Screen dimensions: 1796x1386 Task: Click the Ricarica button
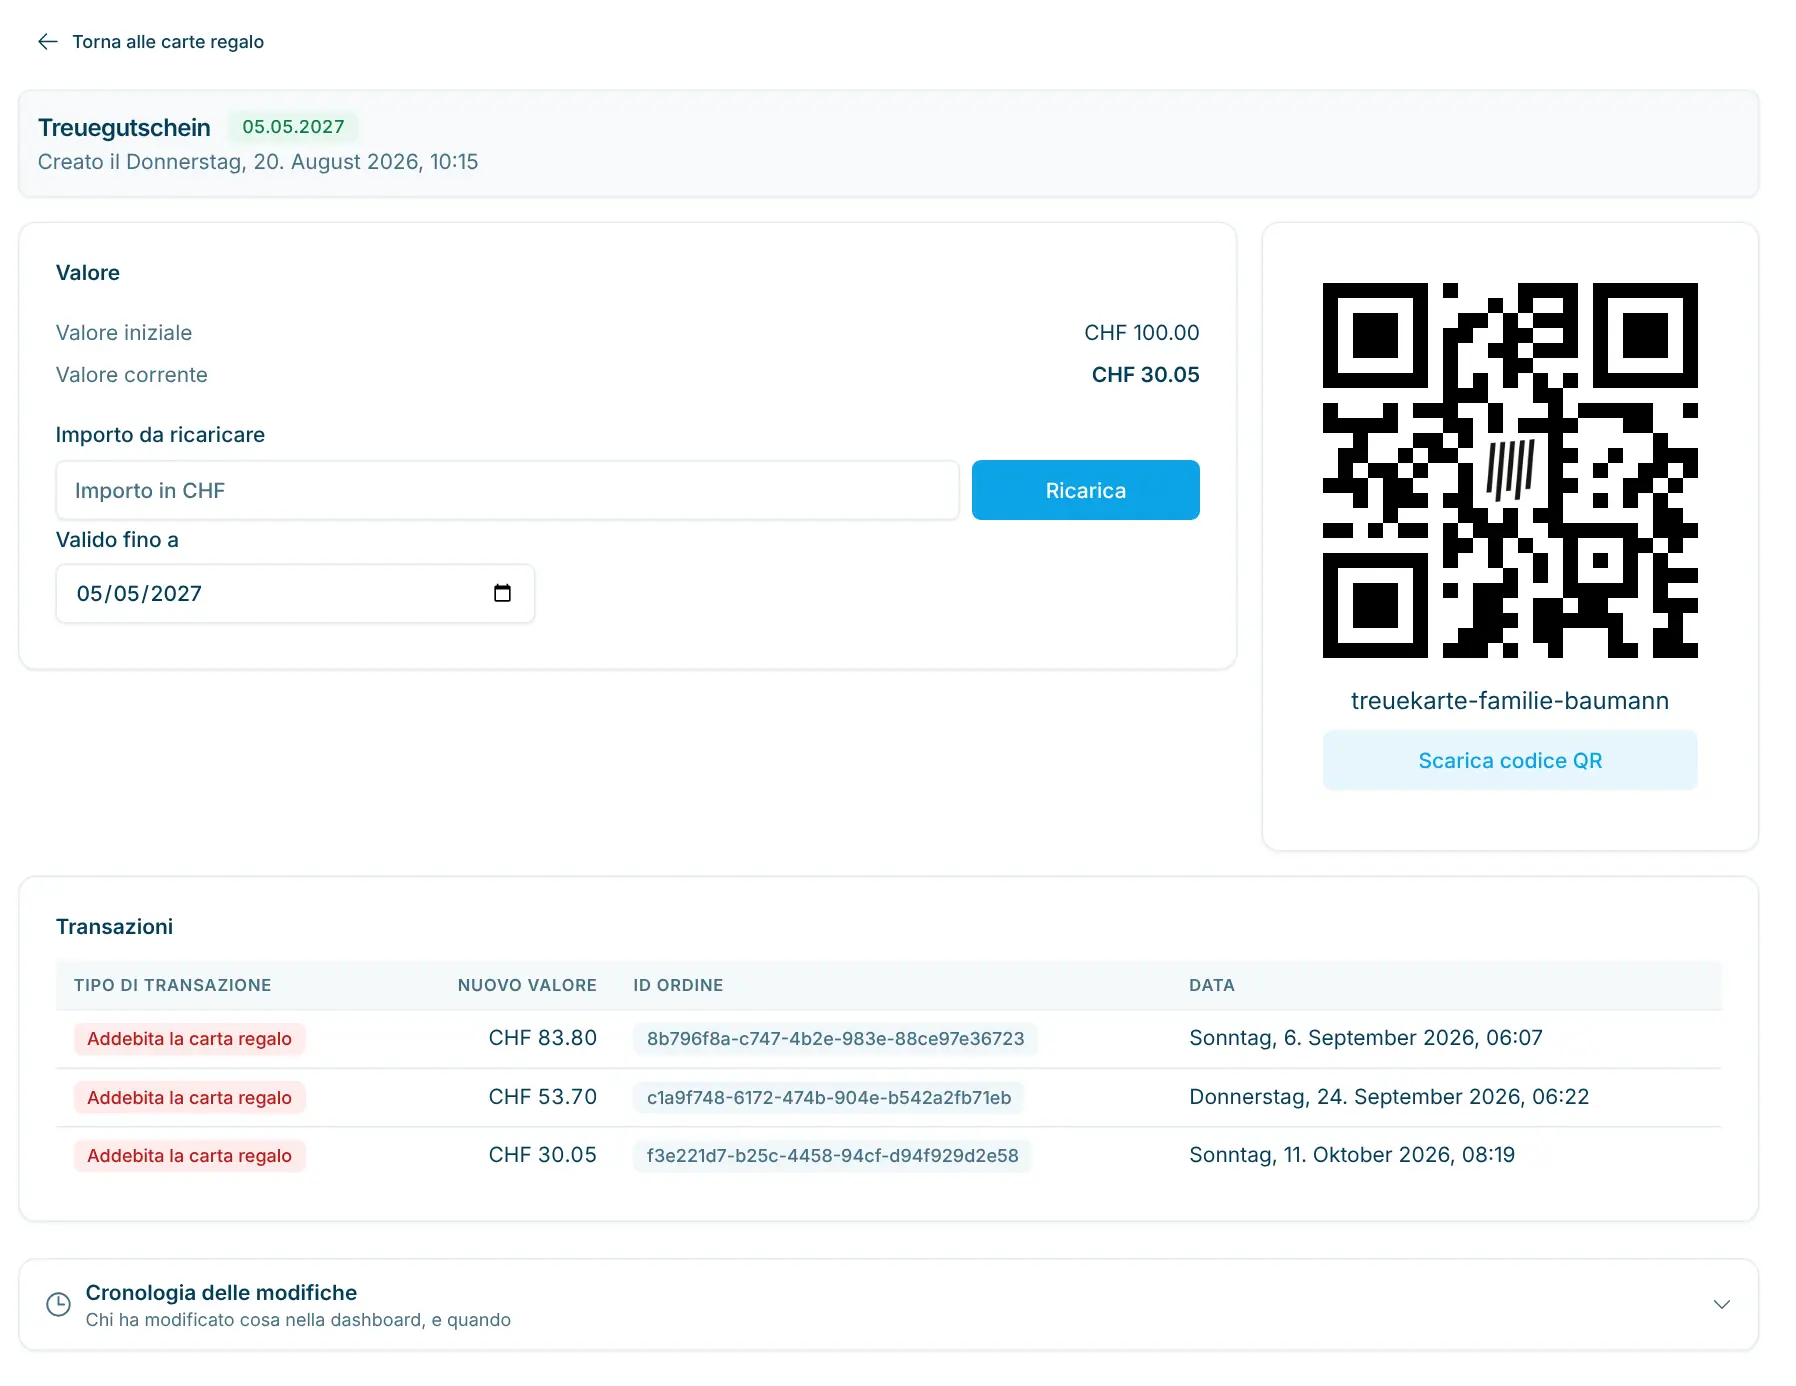pos(1085,490)
